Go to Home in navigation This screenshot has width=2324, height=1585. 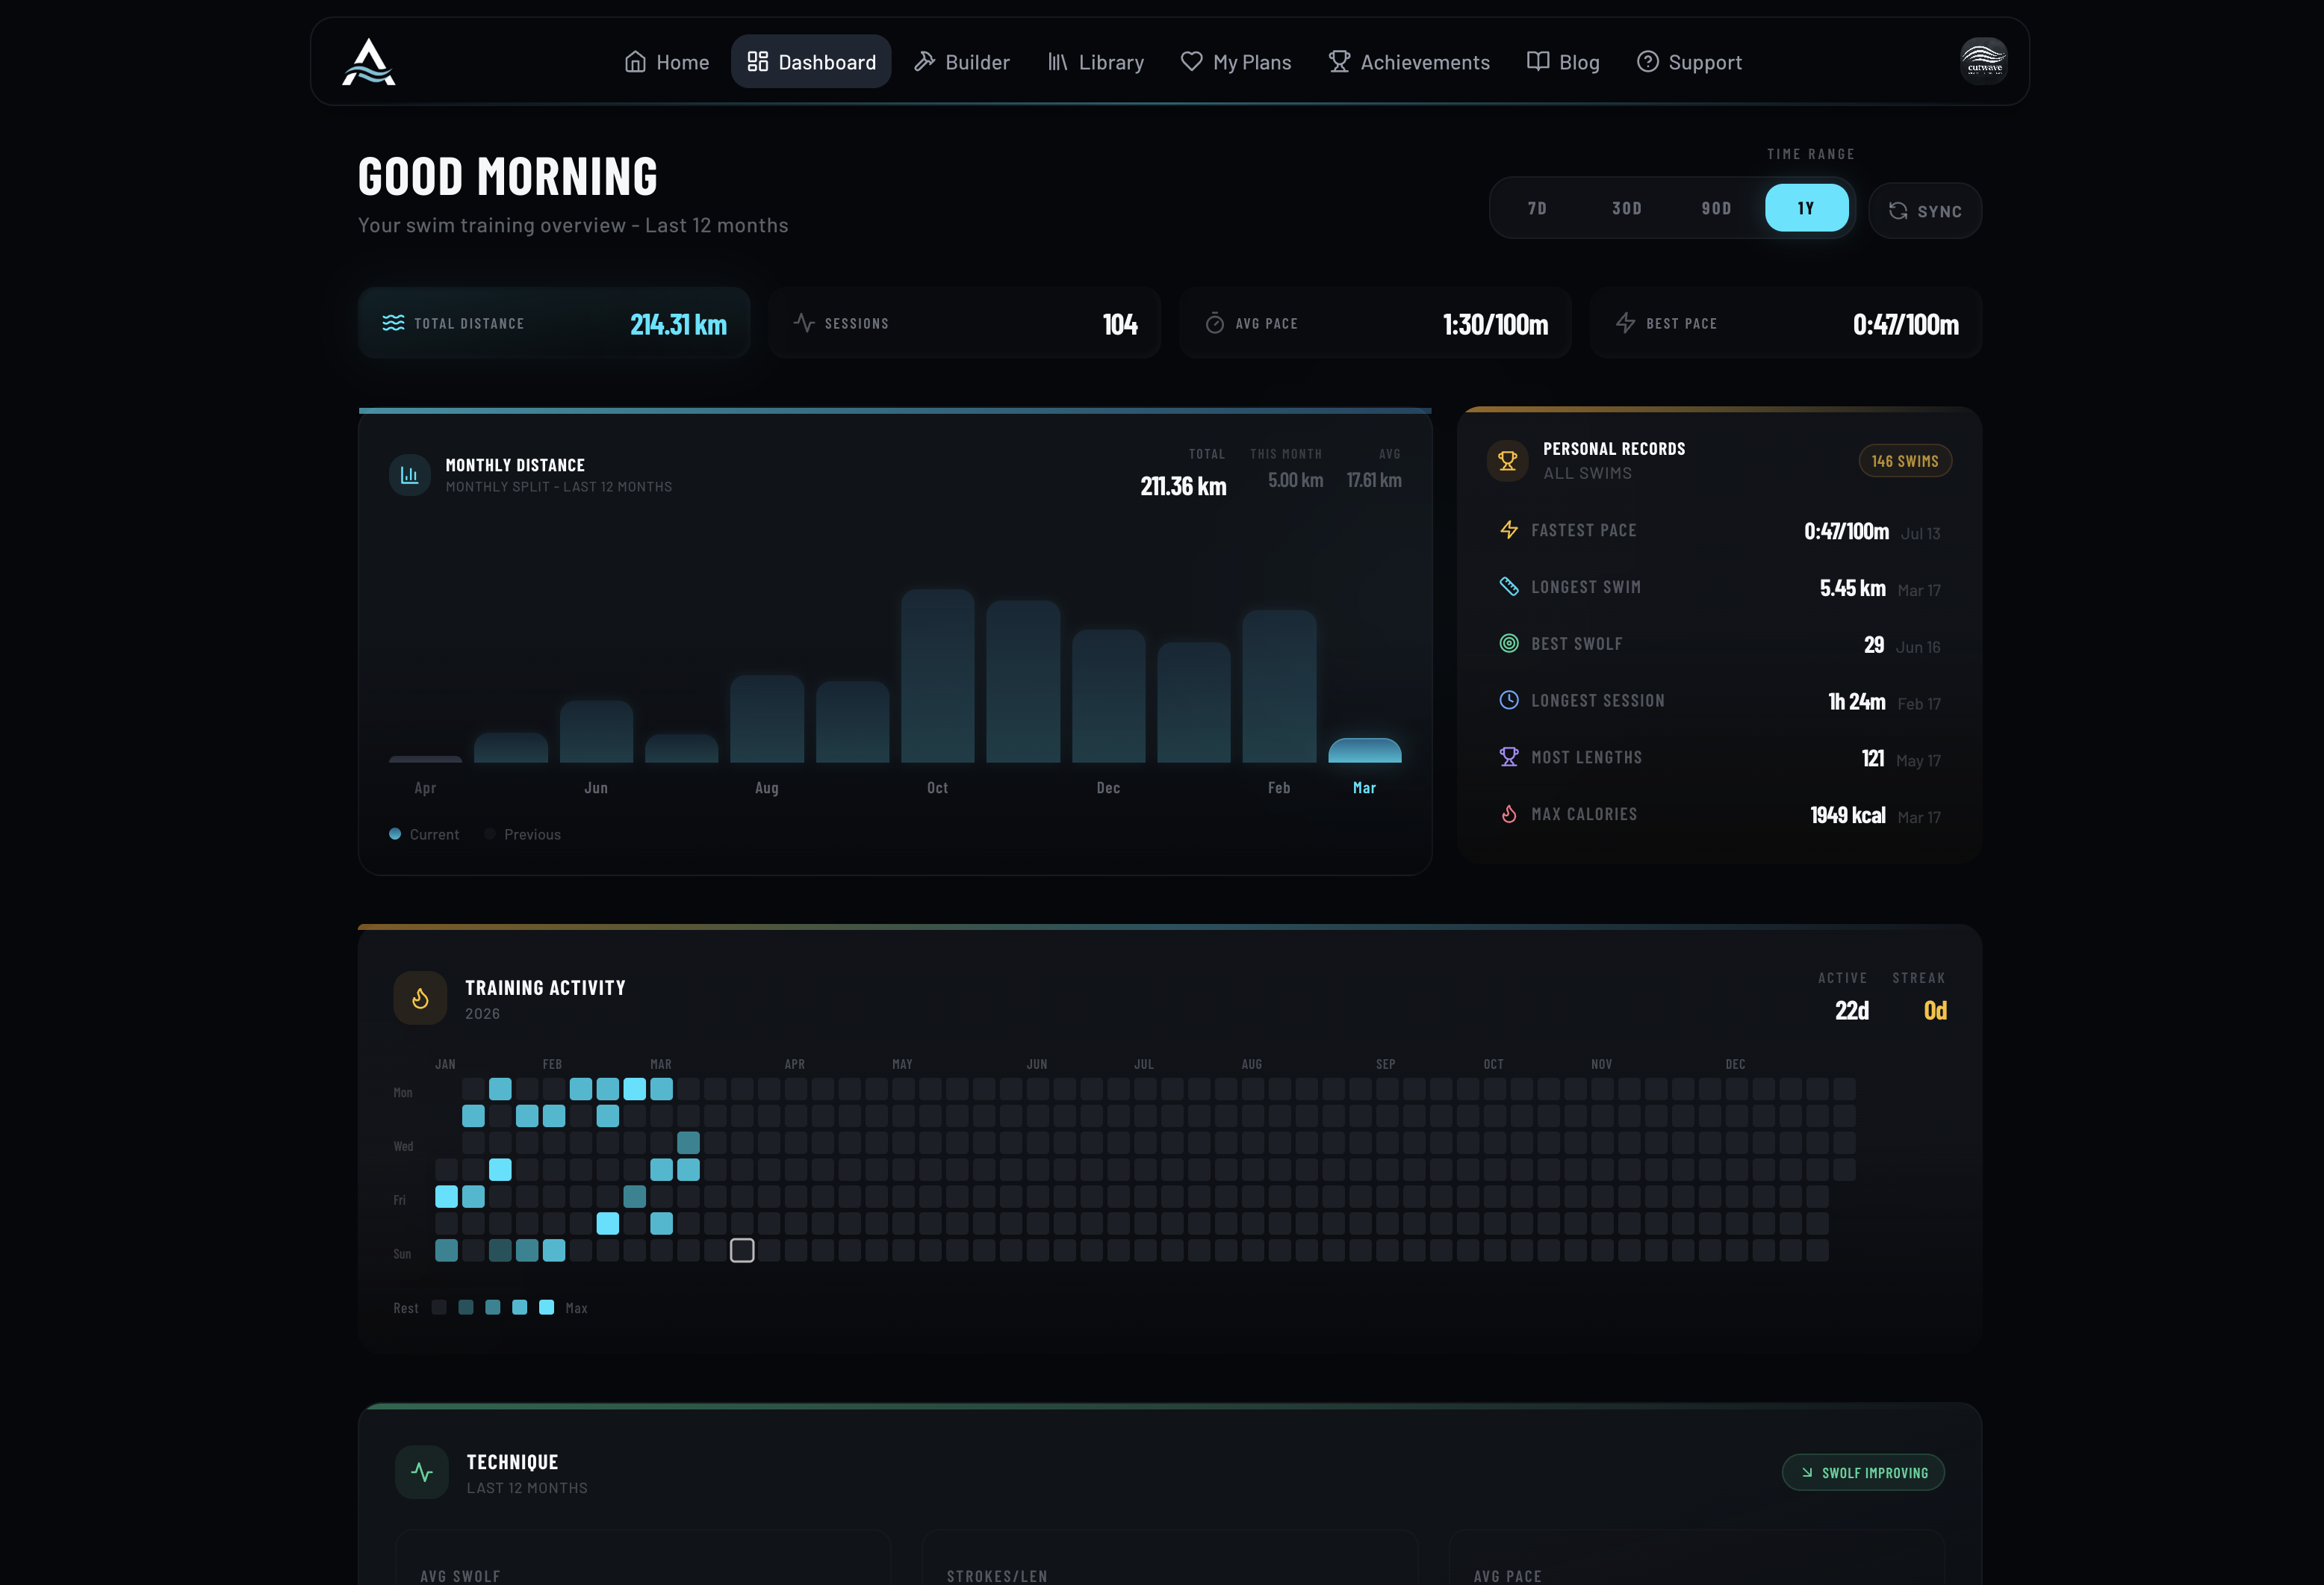point(667,62)
